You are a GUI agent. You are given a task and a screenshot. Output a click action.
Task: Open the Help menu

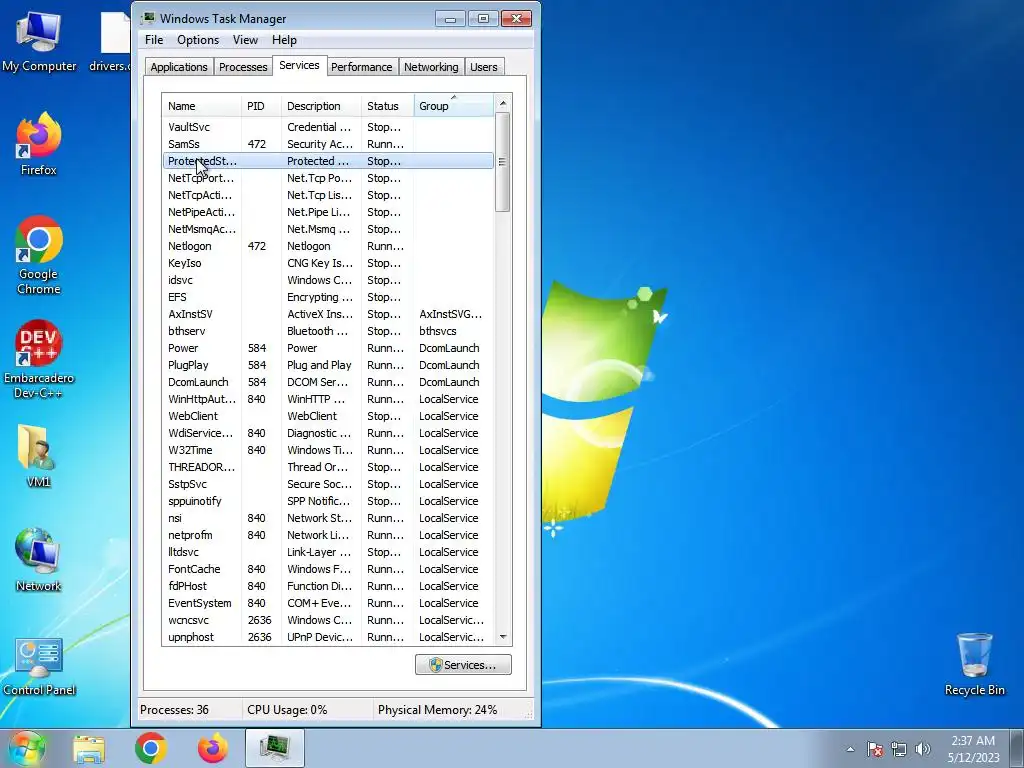284,40
